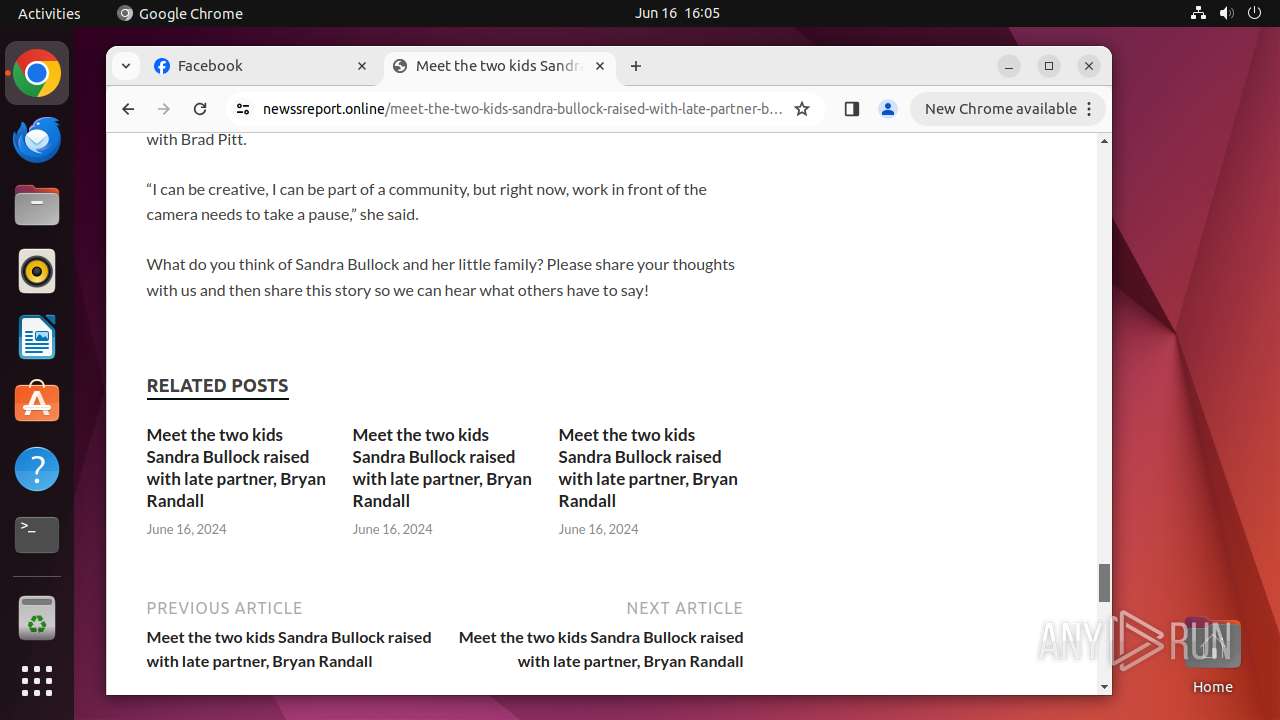Open the power icon in the system menu
The width and height of the screenshot is (1280, 720).
click(x=1254, y=13)
